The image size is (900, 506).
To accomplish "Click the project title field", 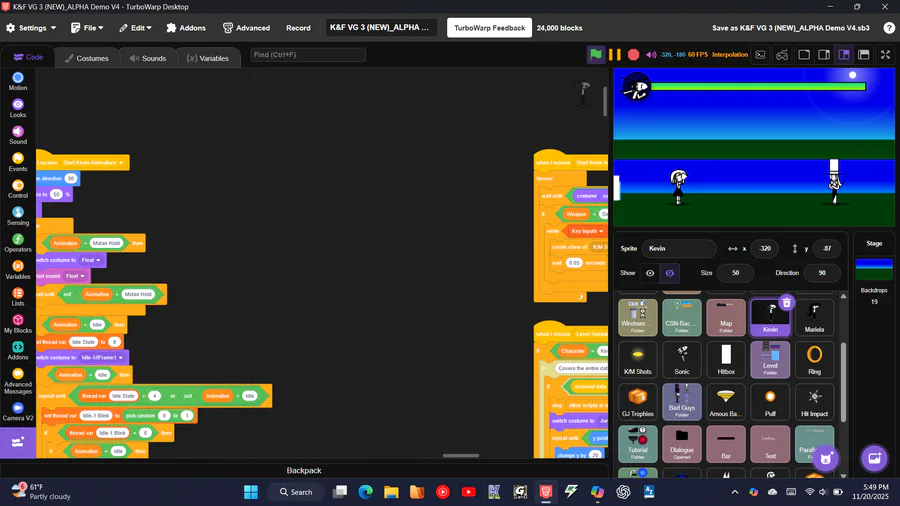I will [x=381, y=28].
